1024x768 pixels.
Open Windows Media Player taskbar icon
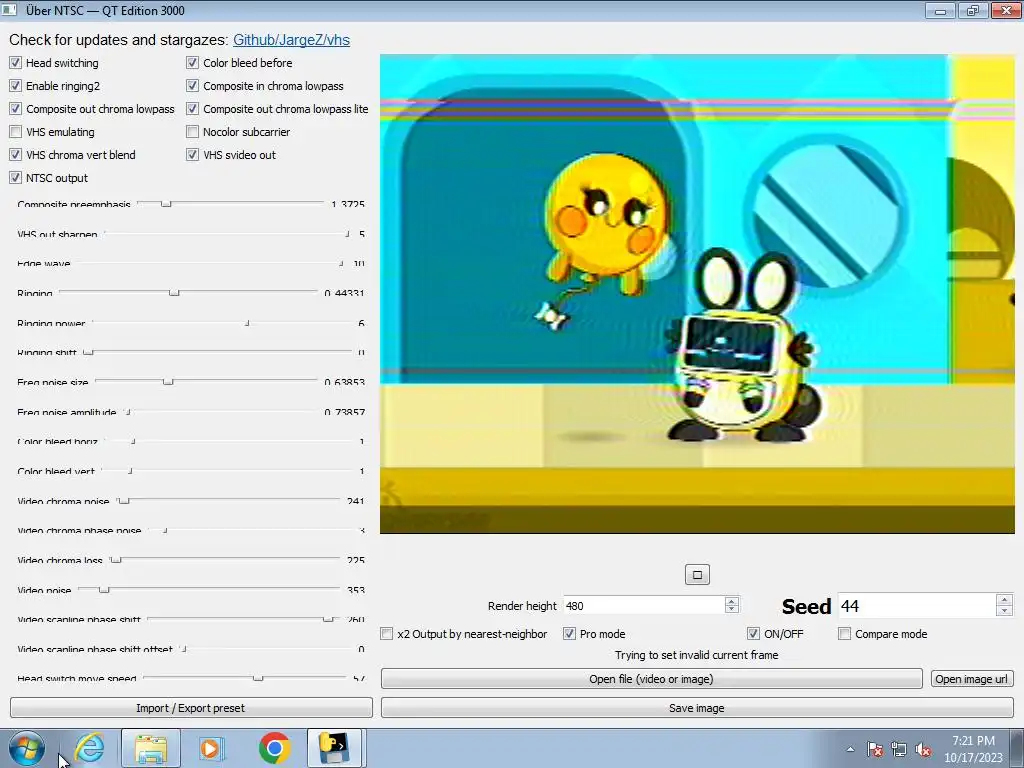(x=212, y=748)
